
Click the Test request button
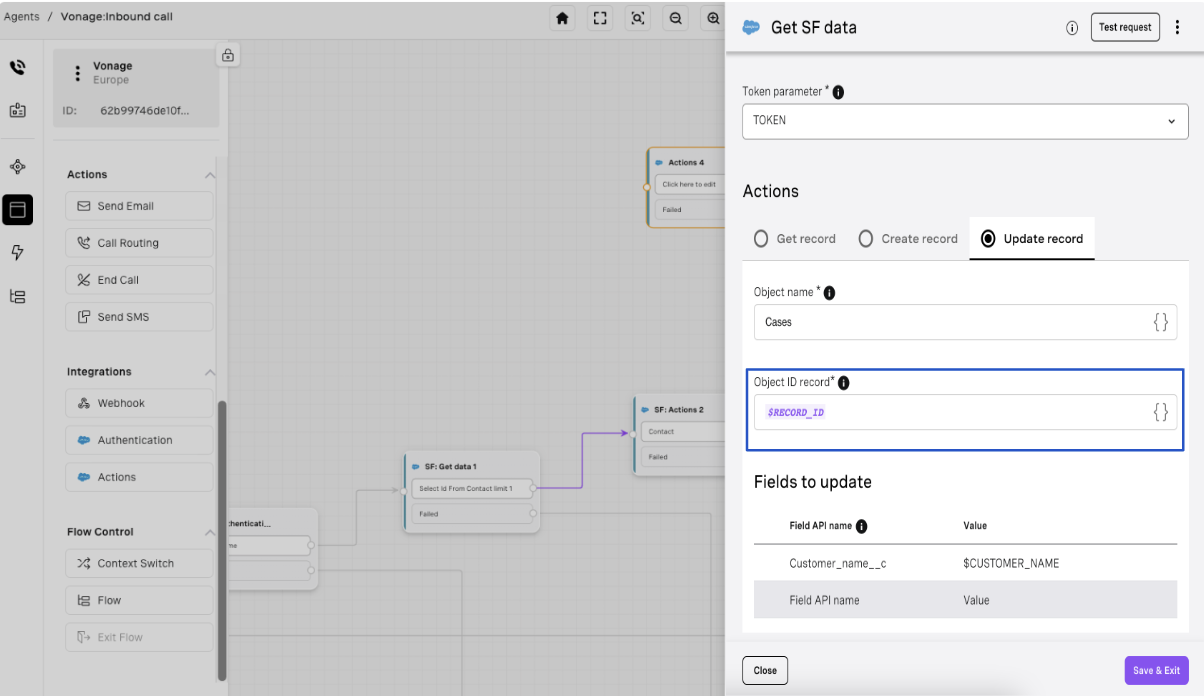point(1125,27)
